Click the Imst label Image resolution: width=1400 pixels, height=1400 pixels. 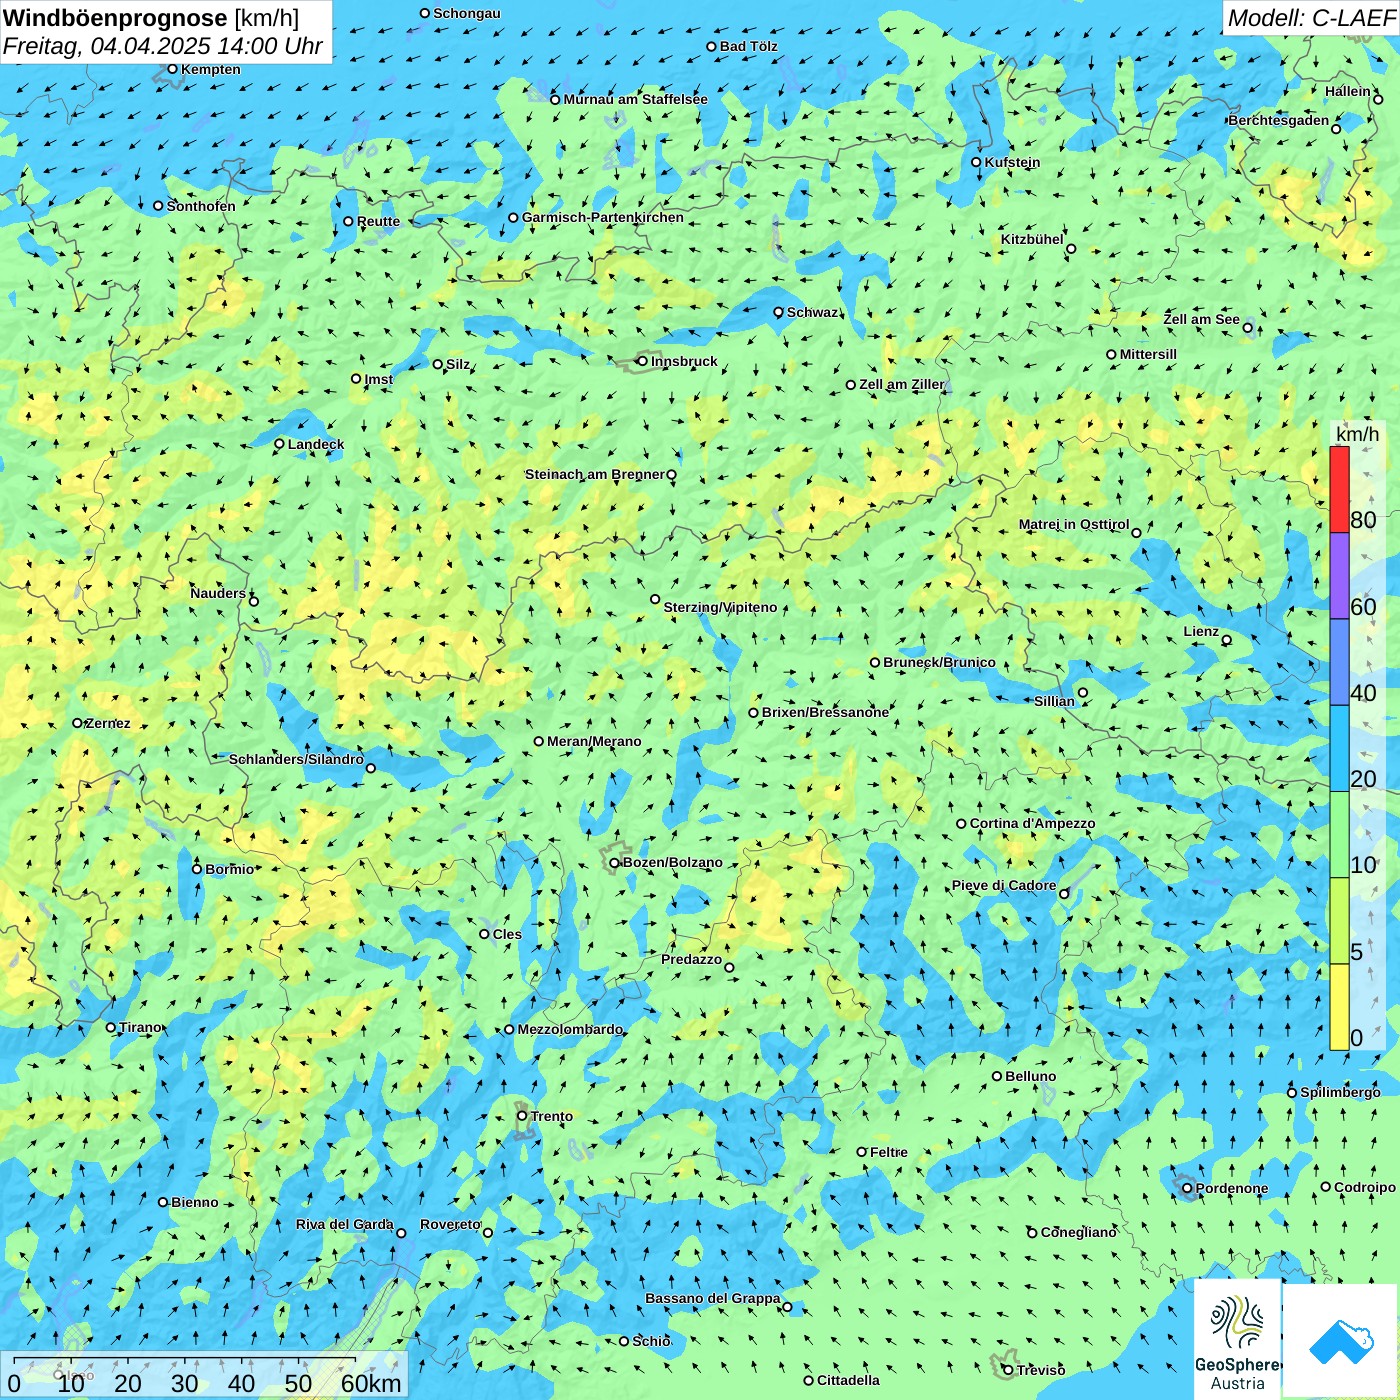coord(378,379)
